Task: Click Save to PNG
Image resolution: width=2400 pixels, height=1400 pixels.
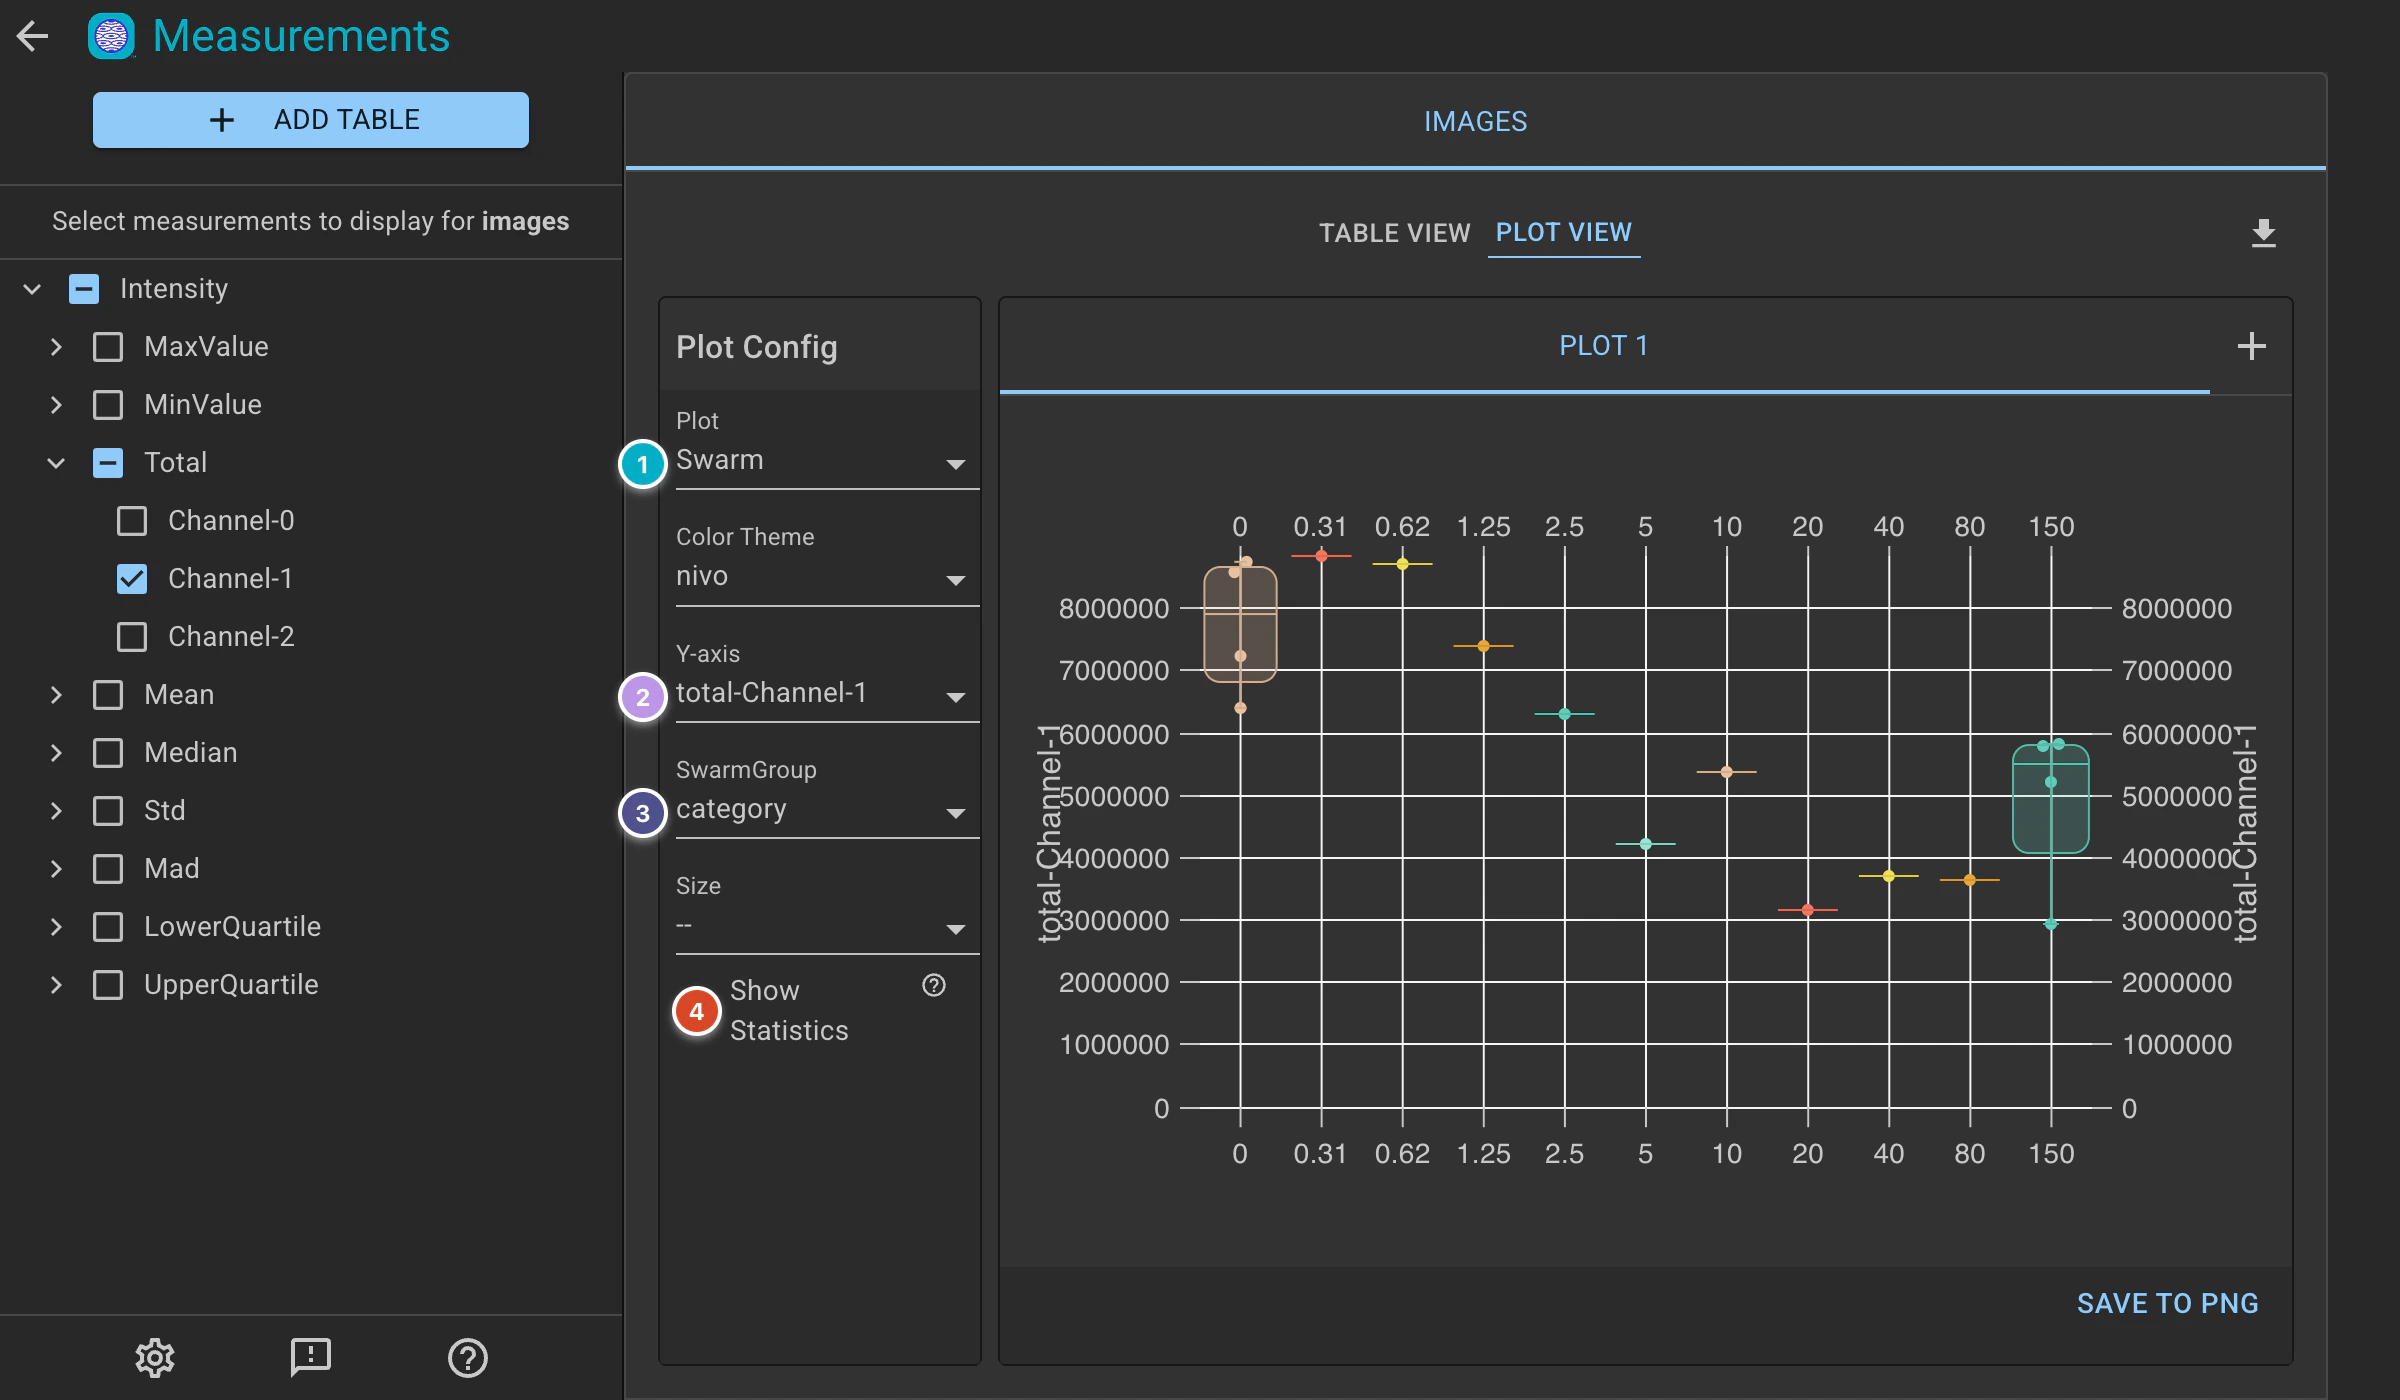Action: pos(2167,1303)
